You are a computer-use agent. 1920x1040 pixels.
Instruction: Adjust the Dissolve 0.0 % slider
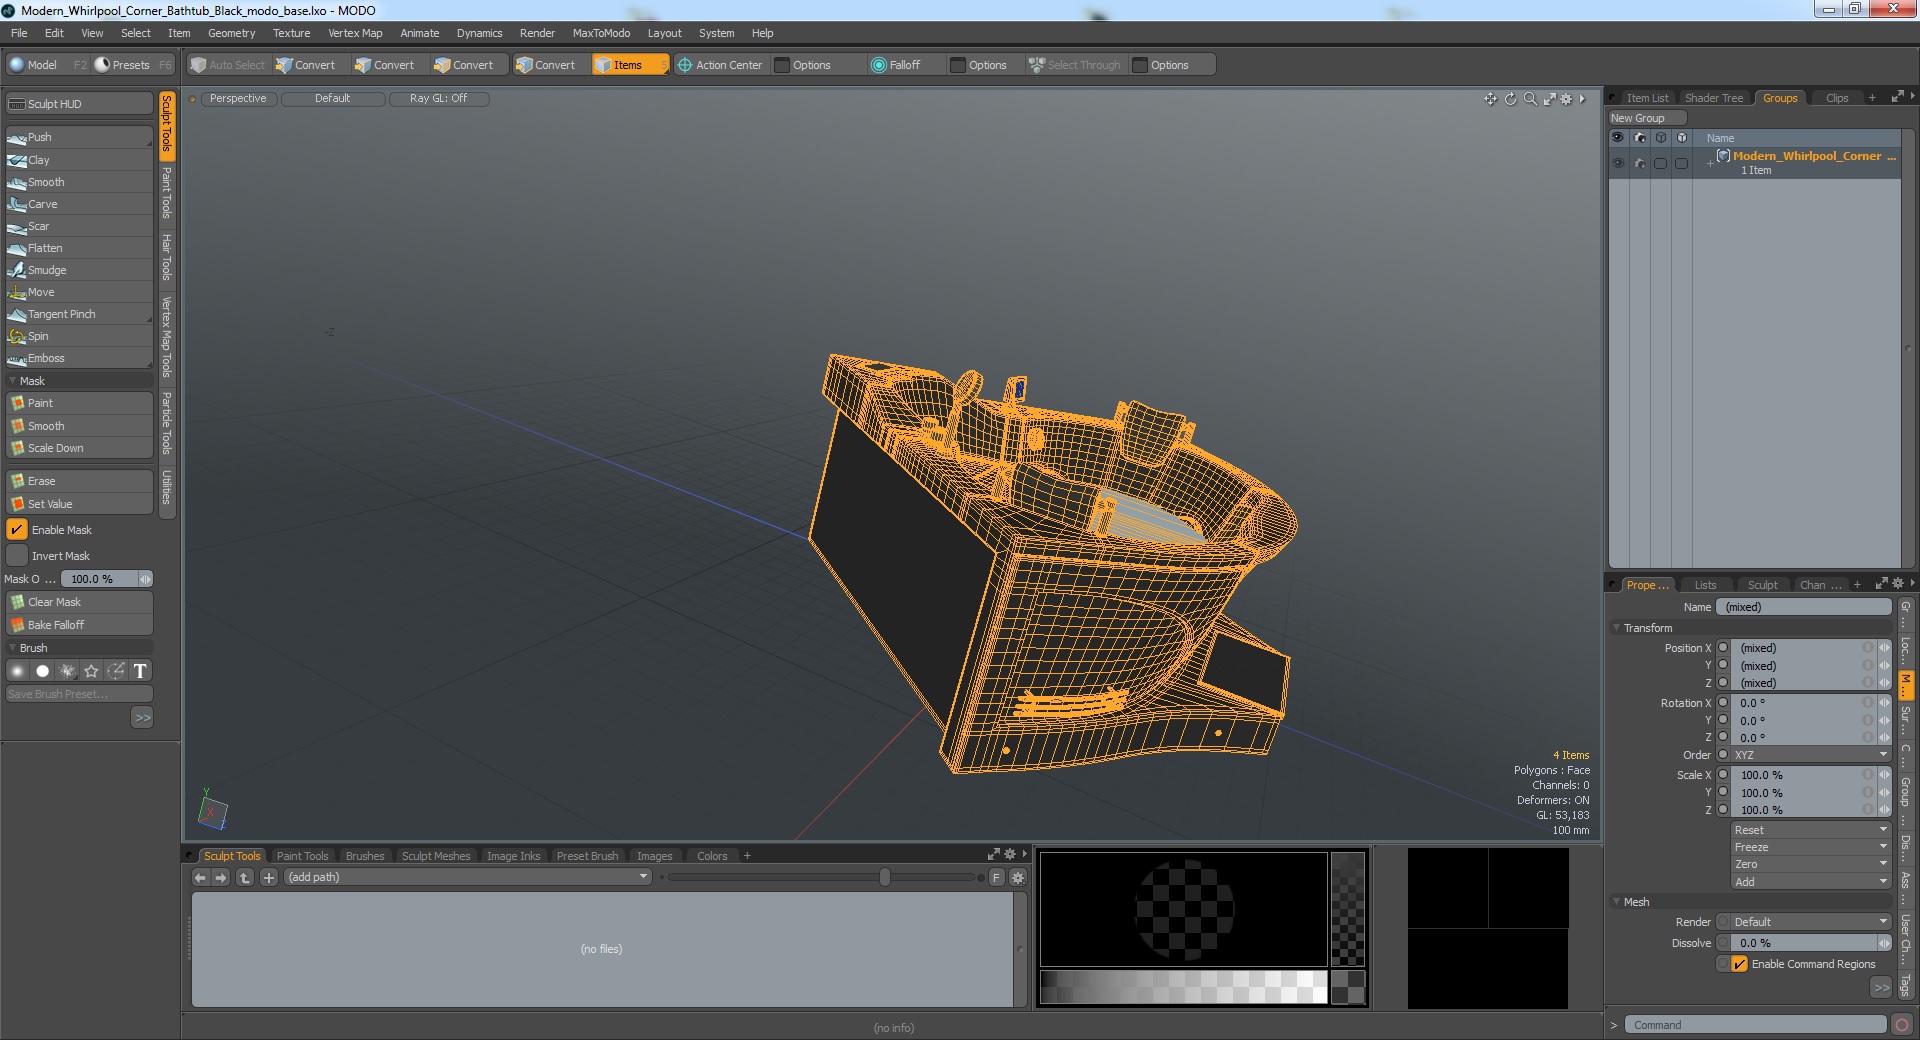(1810, 943)
